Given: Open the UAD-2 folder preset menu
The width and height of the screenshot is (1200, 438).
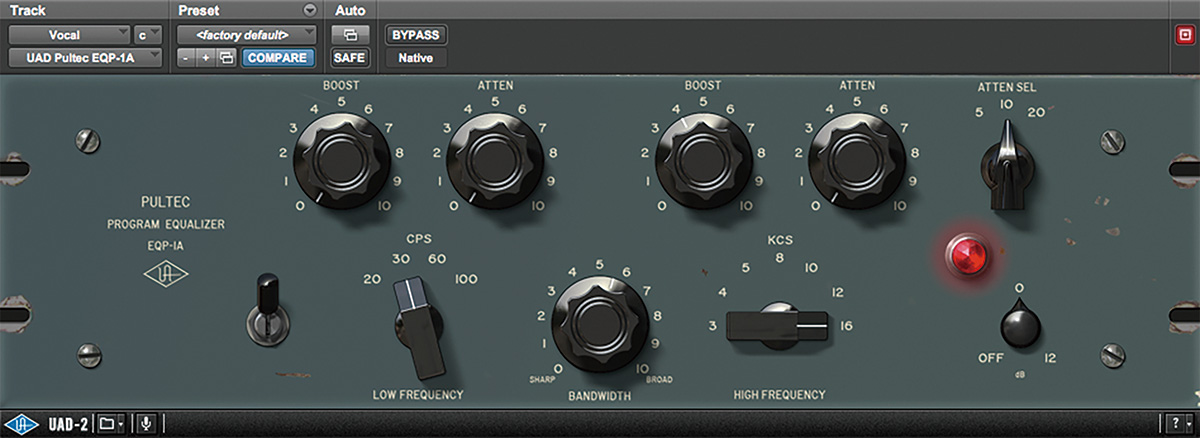Looking at the screenshot, I should point(110,424).
